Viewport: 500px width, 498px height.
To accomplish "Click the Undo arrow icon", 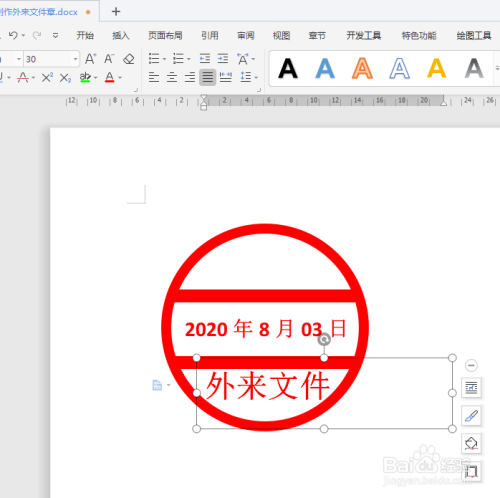I will tap(13, 35).
